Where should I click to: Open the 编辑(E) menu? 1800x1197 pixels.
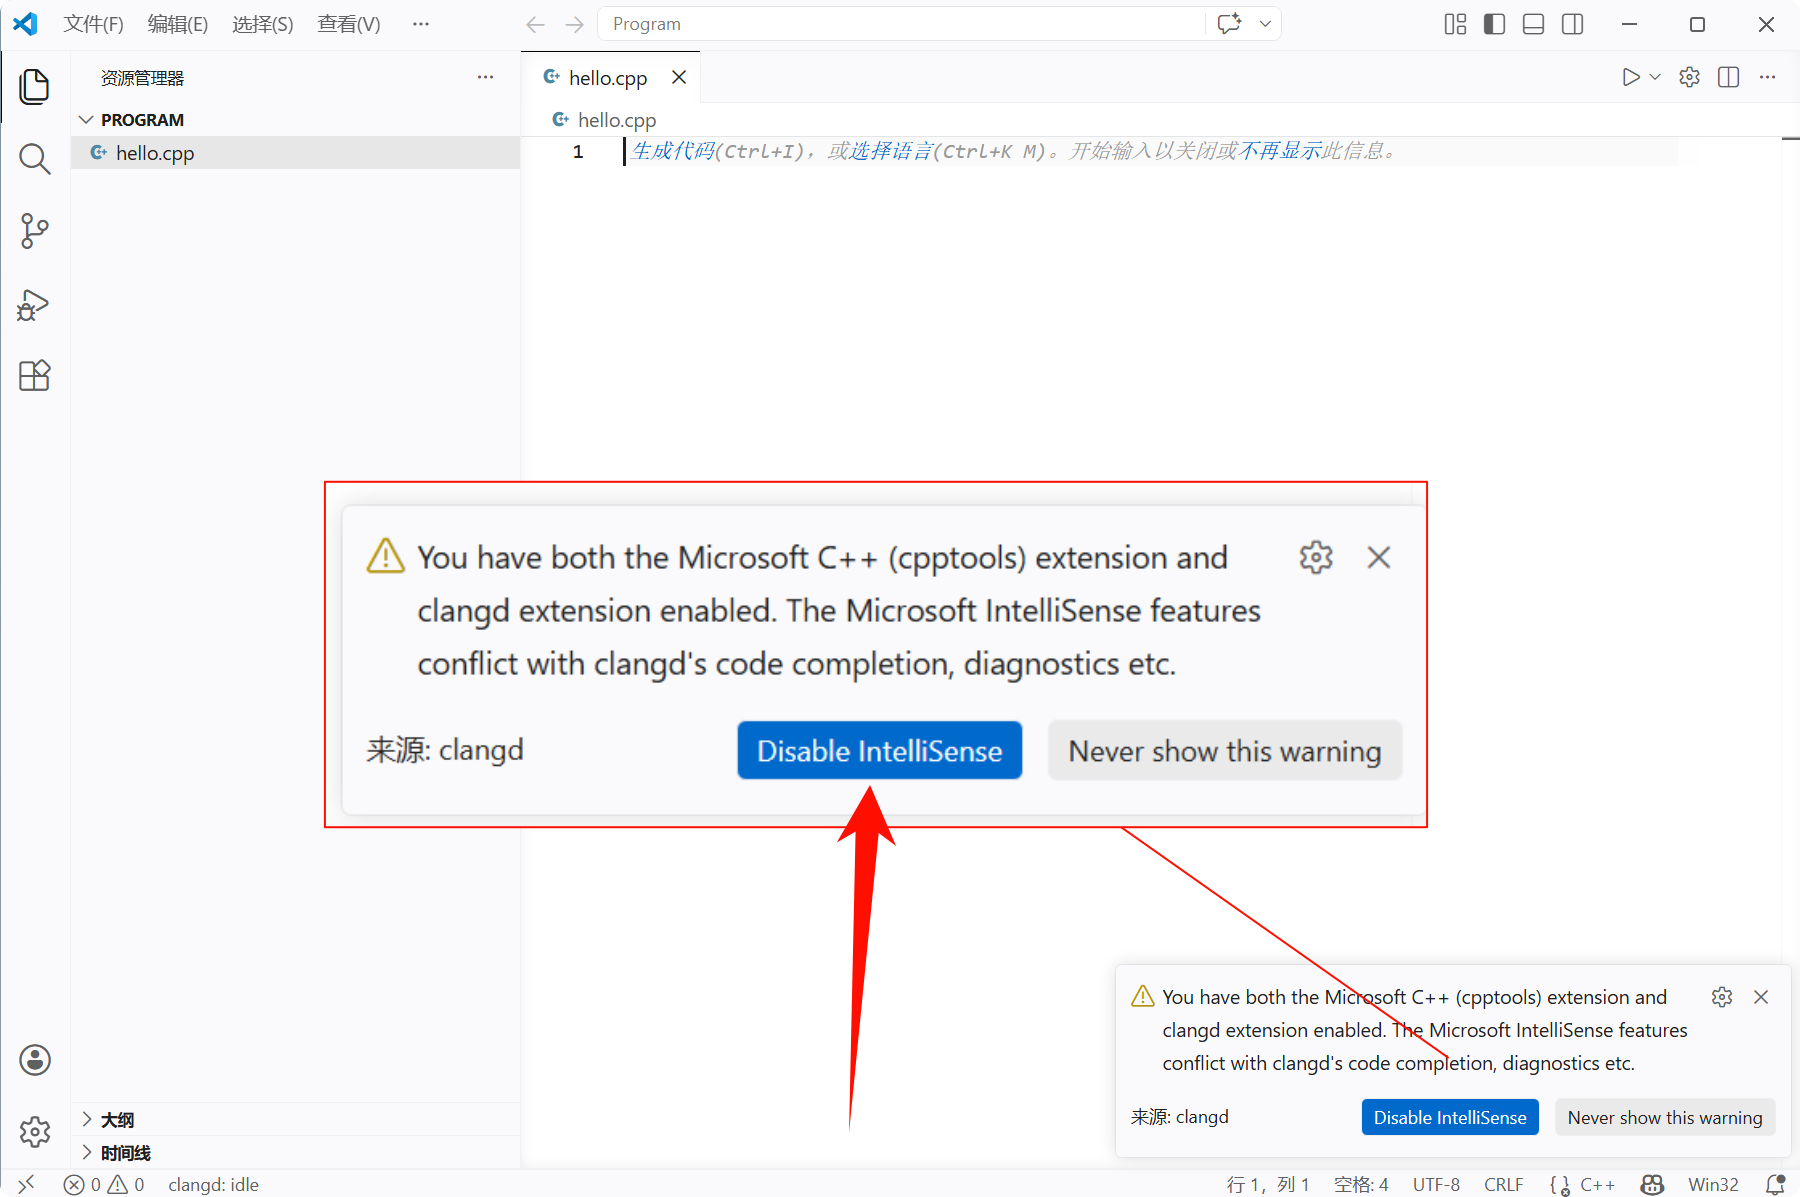pyautogui.click(x=178, y=24)
